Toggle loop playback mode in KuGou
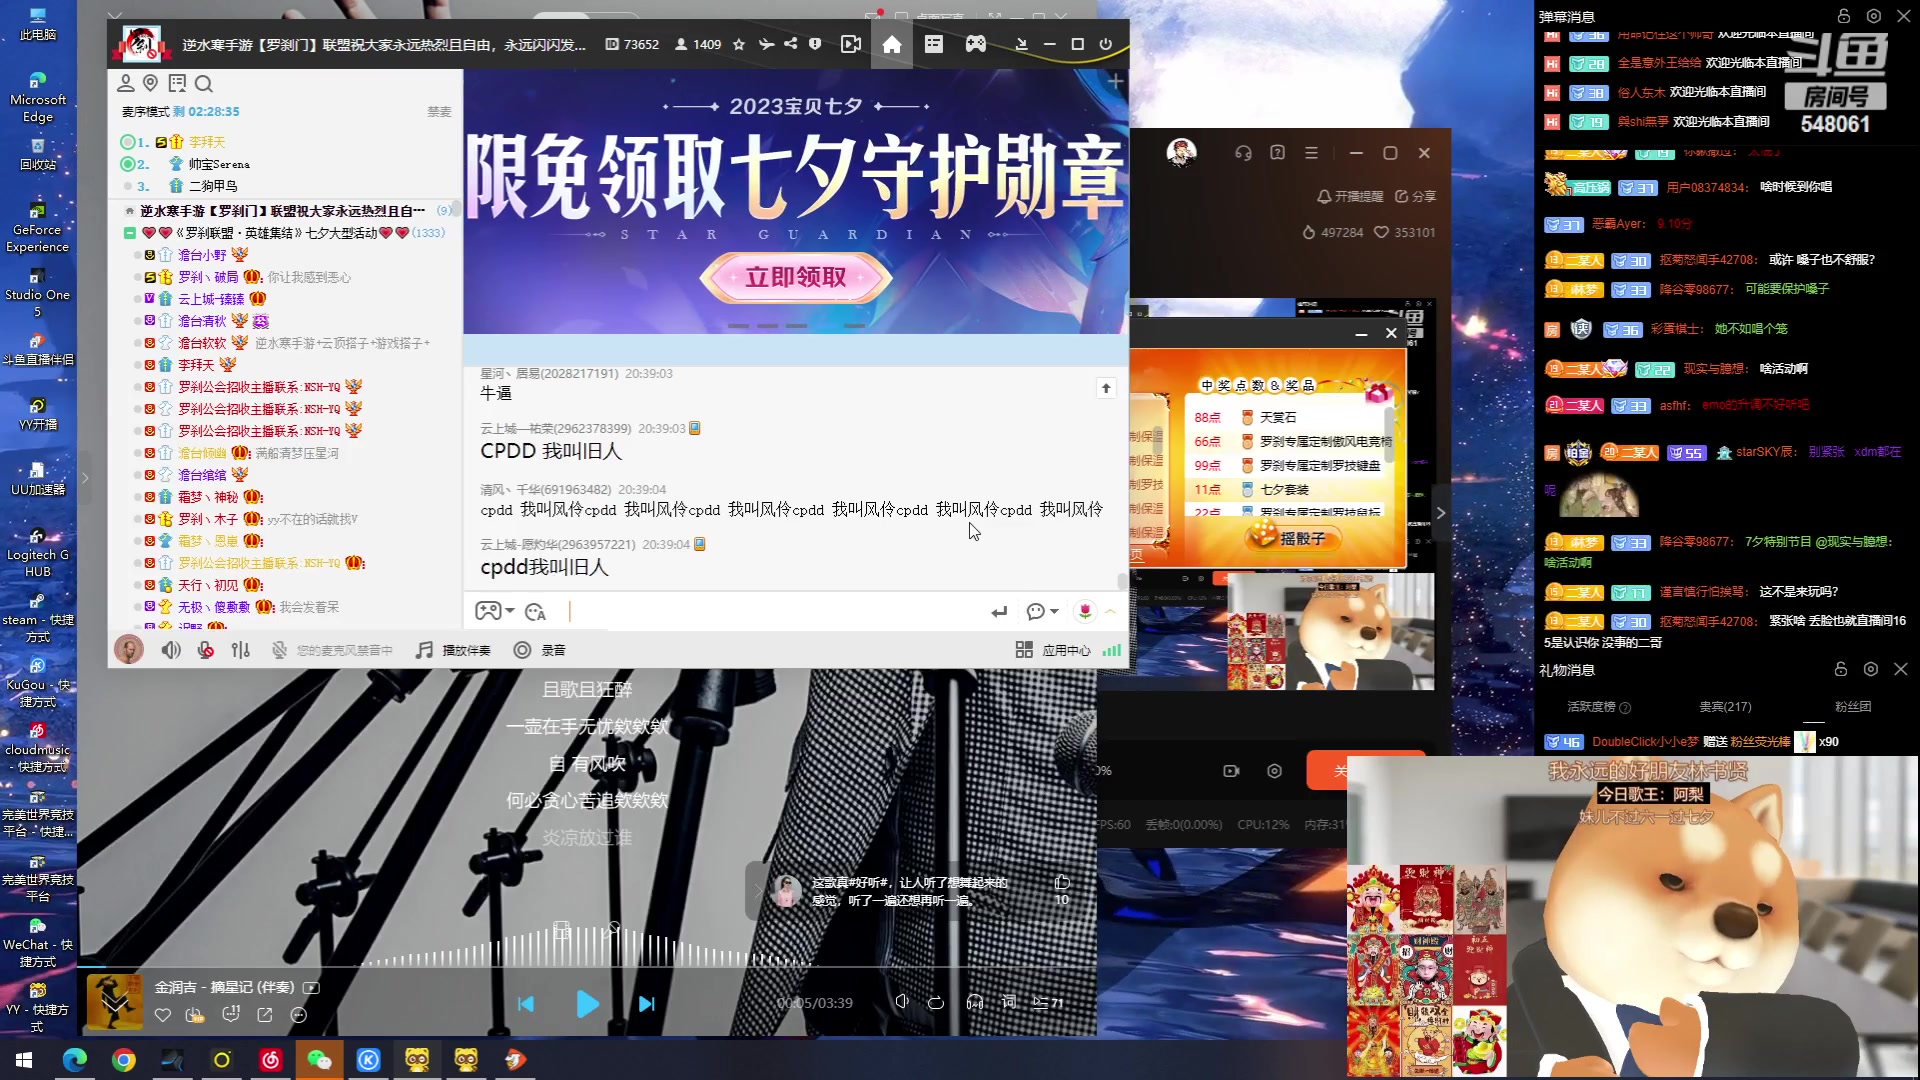 [936, 1003]
